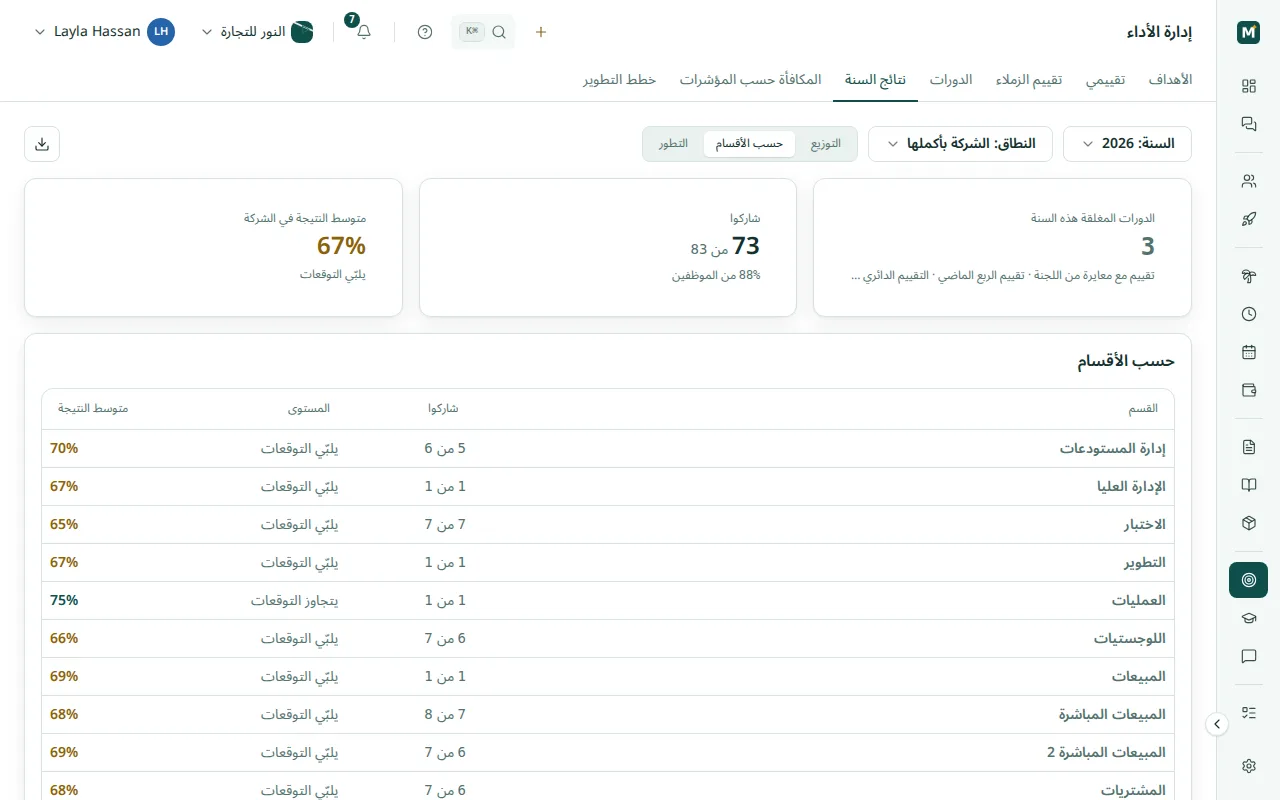Open the clock time tracking icon
The image size is (1280, 800).
pos(1248,314)
